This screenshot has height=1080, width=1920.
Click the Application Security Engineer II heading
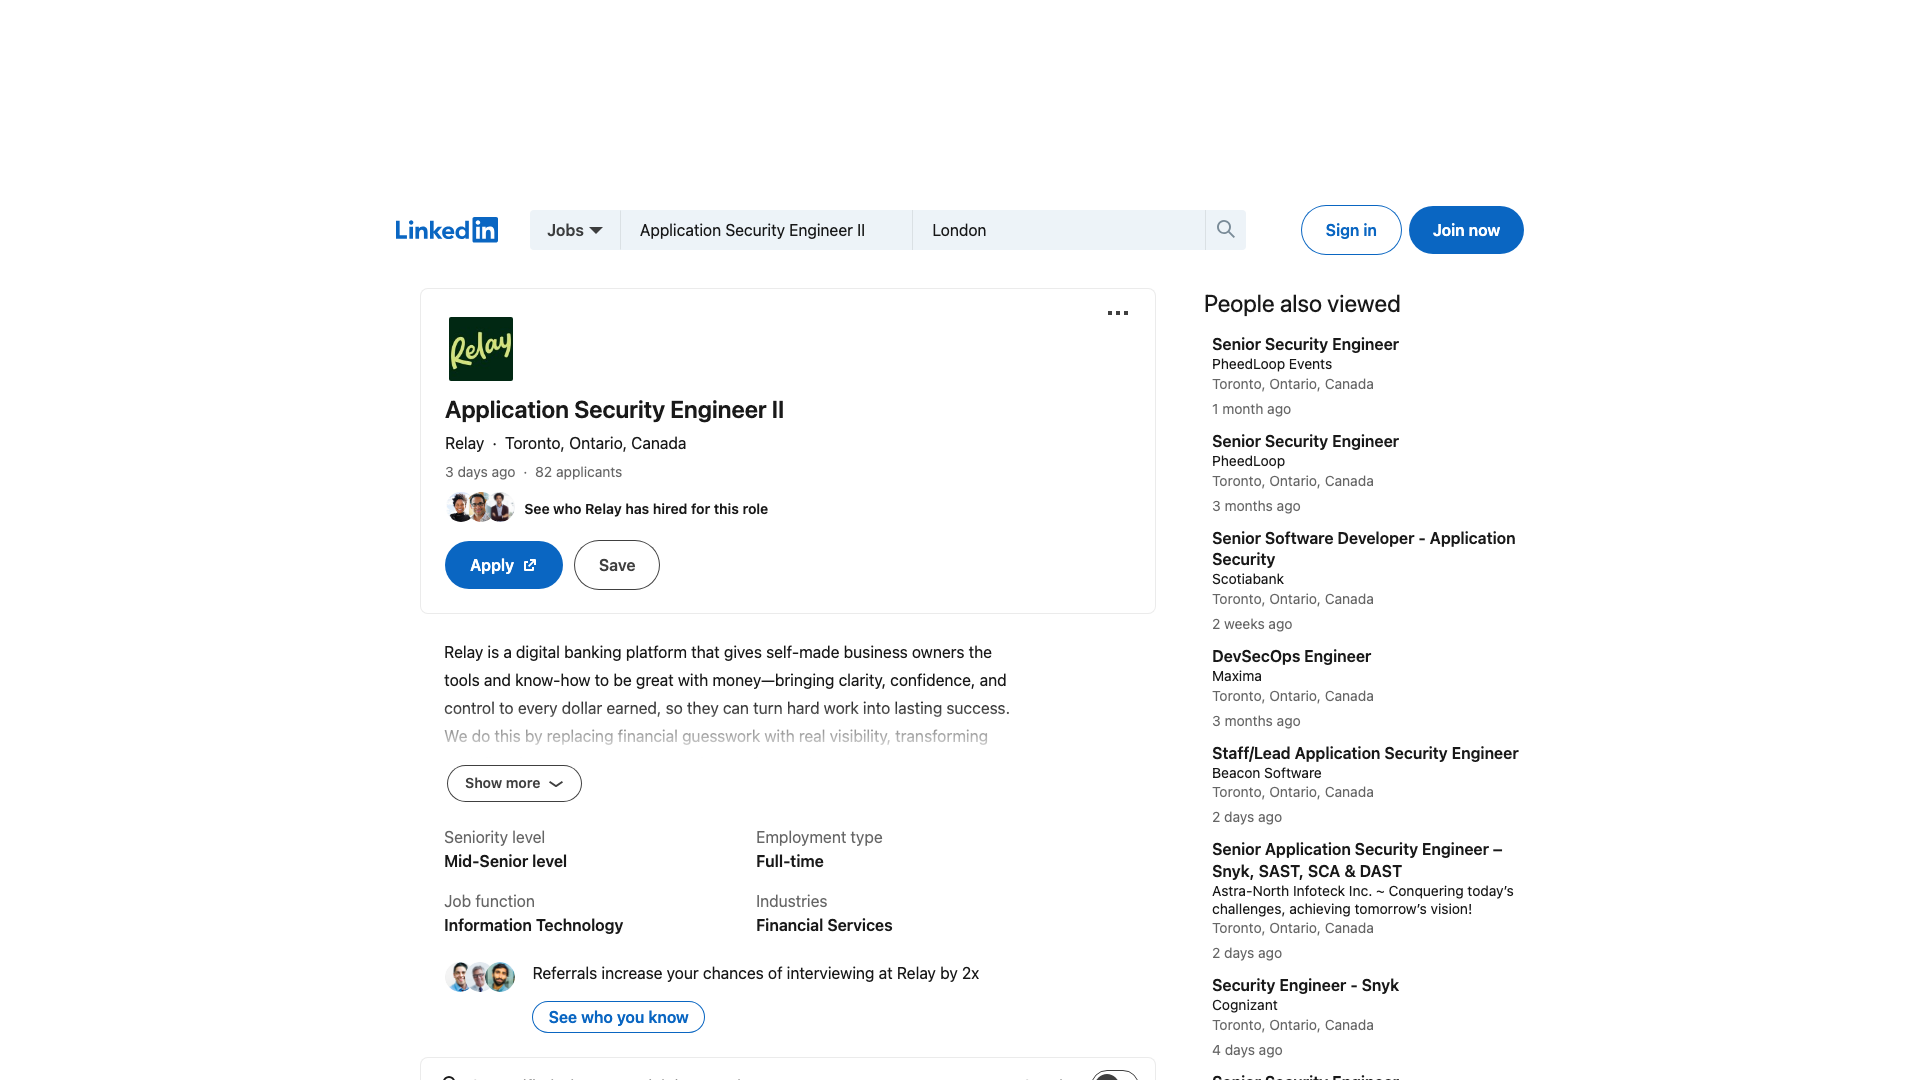(614, 410)
